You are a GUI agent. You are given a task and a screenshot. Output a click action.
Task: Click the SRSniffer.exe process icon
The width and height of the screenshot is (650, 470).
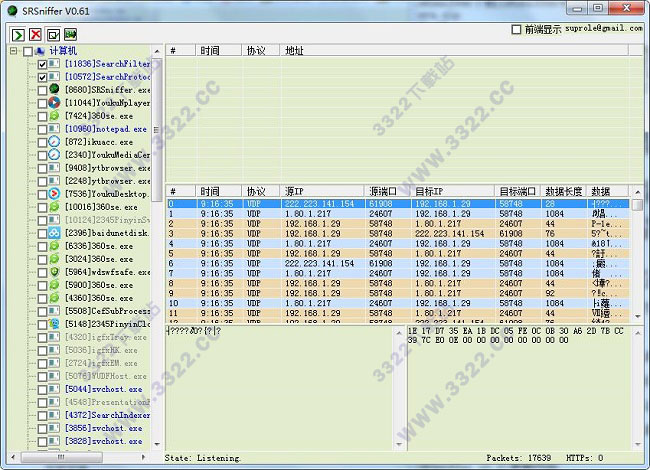[55, 89]
